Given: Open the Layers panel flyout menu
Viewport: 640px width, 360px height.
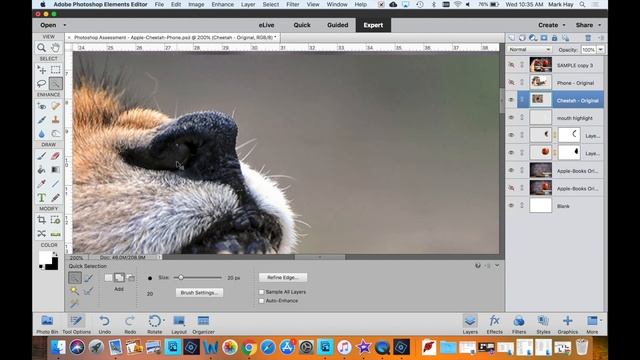Looking at the screenshot, I should click(x=601, y=38).
